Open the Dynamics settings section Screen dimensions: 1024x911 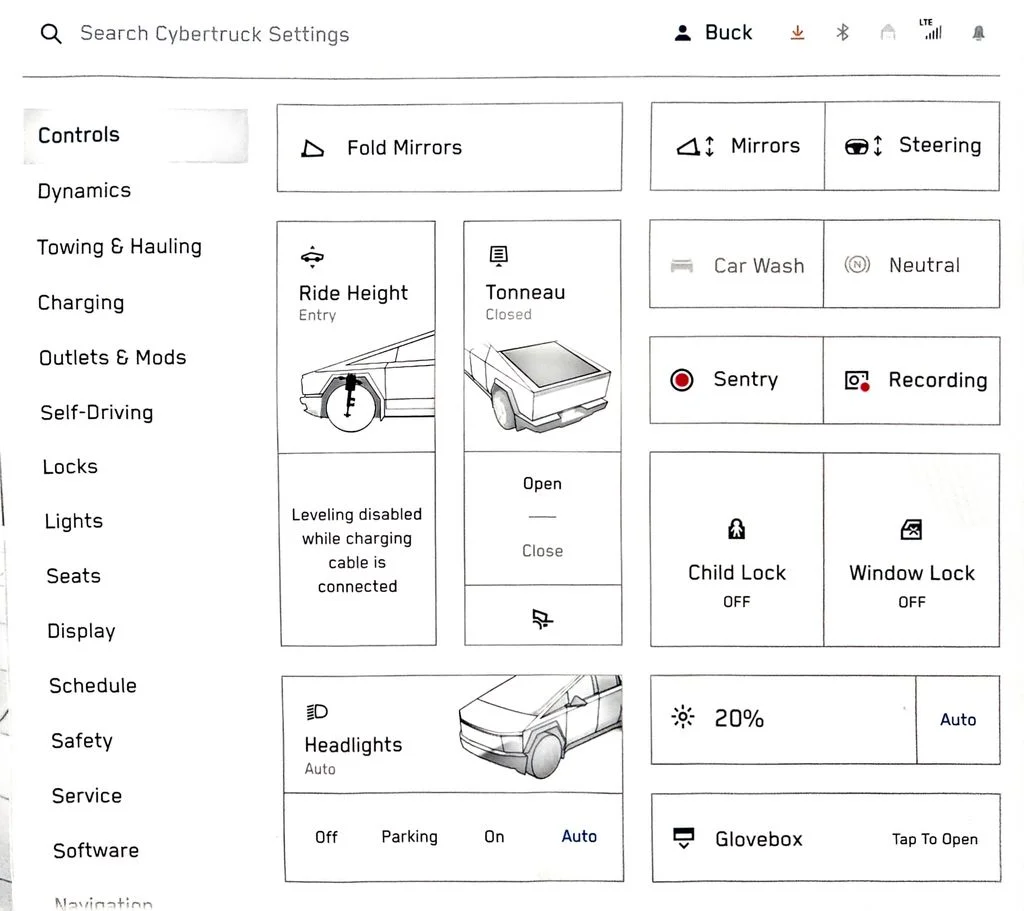pyautogui.click(x=84, y=191)
